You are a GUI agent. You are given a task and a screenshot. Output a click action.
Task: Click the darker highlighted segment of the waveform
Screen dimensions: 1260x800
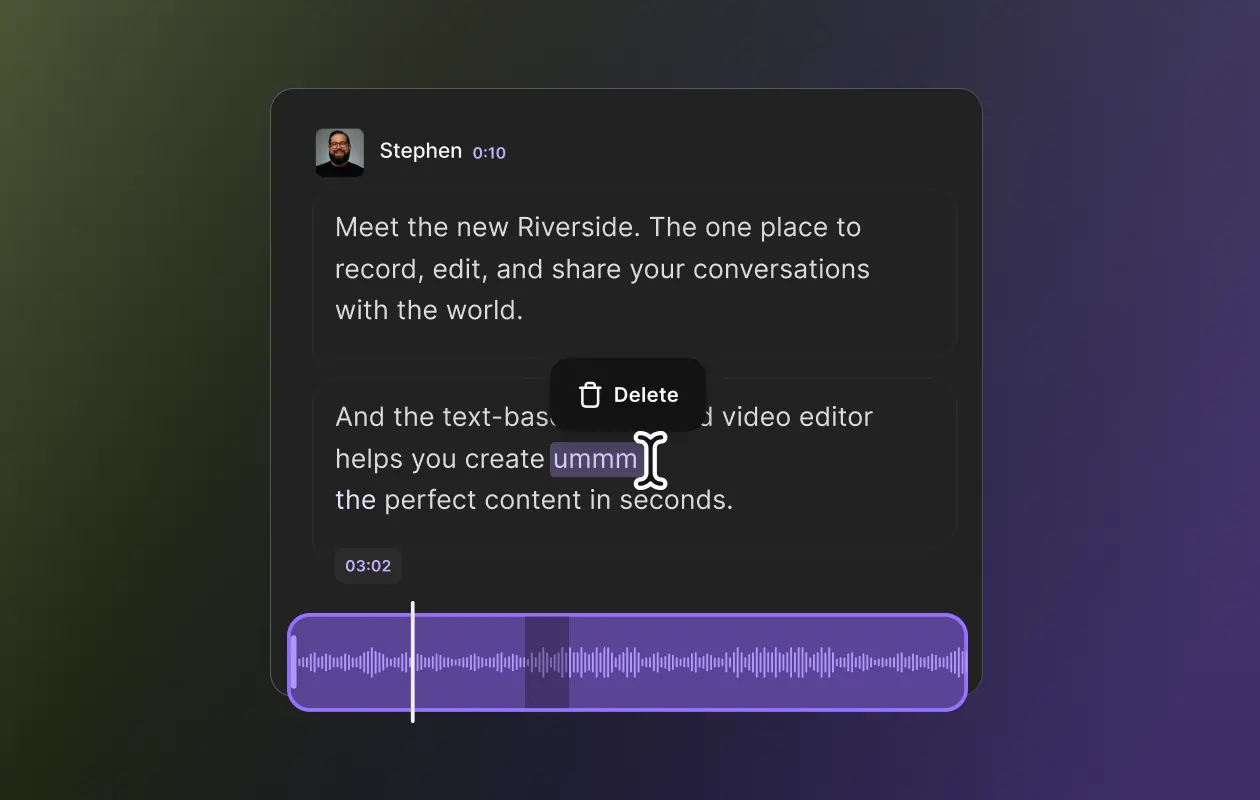click(547, 662)
